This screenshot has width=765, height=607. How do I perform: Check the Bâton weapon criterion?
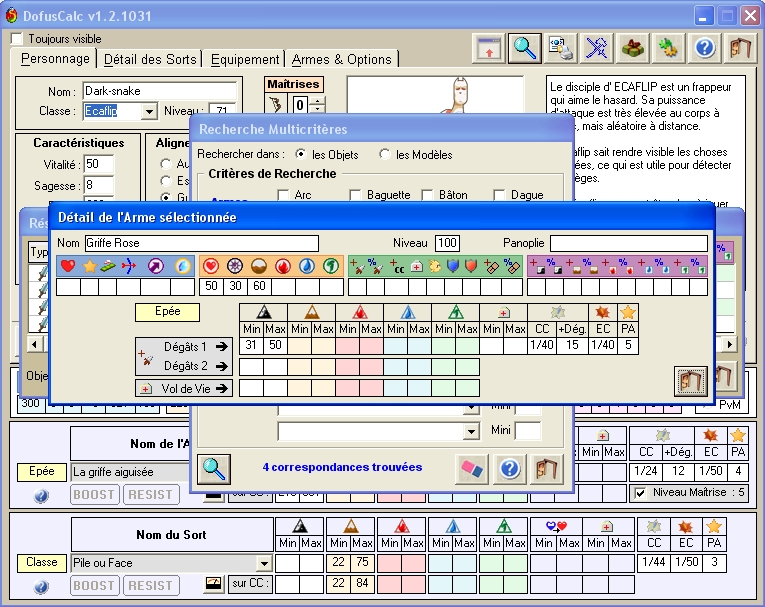point(427,195)
